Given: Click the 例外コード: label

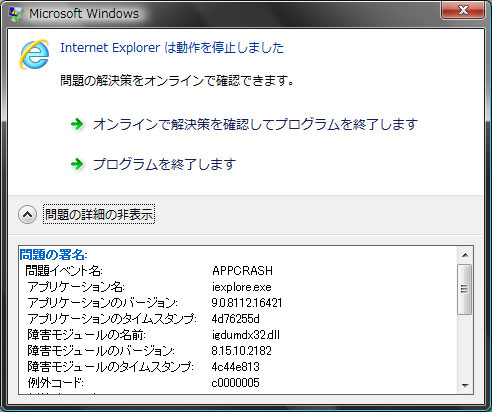Looking at the screenshot, I should (55, 383).
